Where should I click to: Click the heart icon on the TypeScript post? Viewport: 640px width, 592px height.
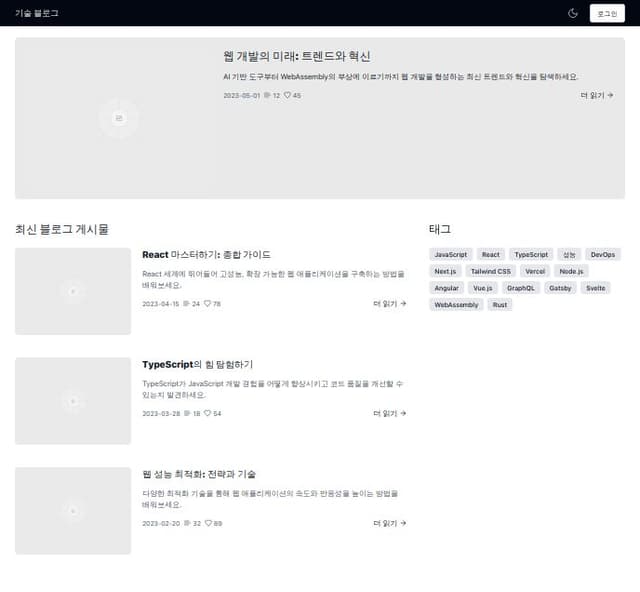point(207,413)
